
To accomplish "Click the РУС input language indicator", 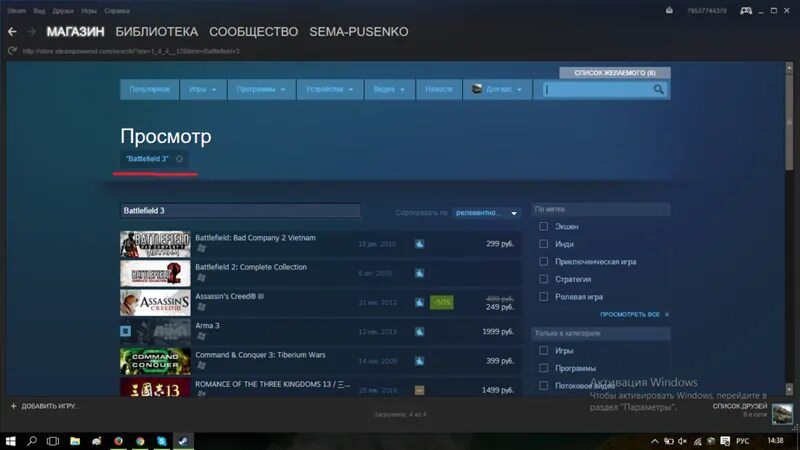I will pyautogui.click(x=743, y=441).
